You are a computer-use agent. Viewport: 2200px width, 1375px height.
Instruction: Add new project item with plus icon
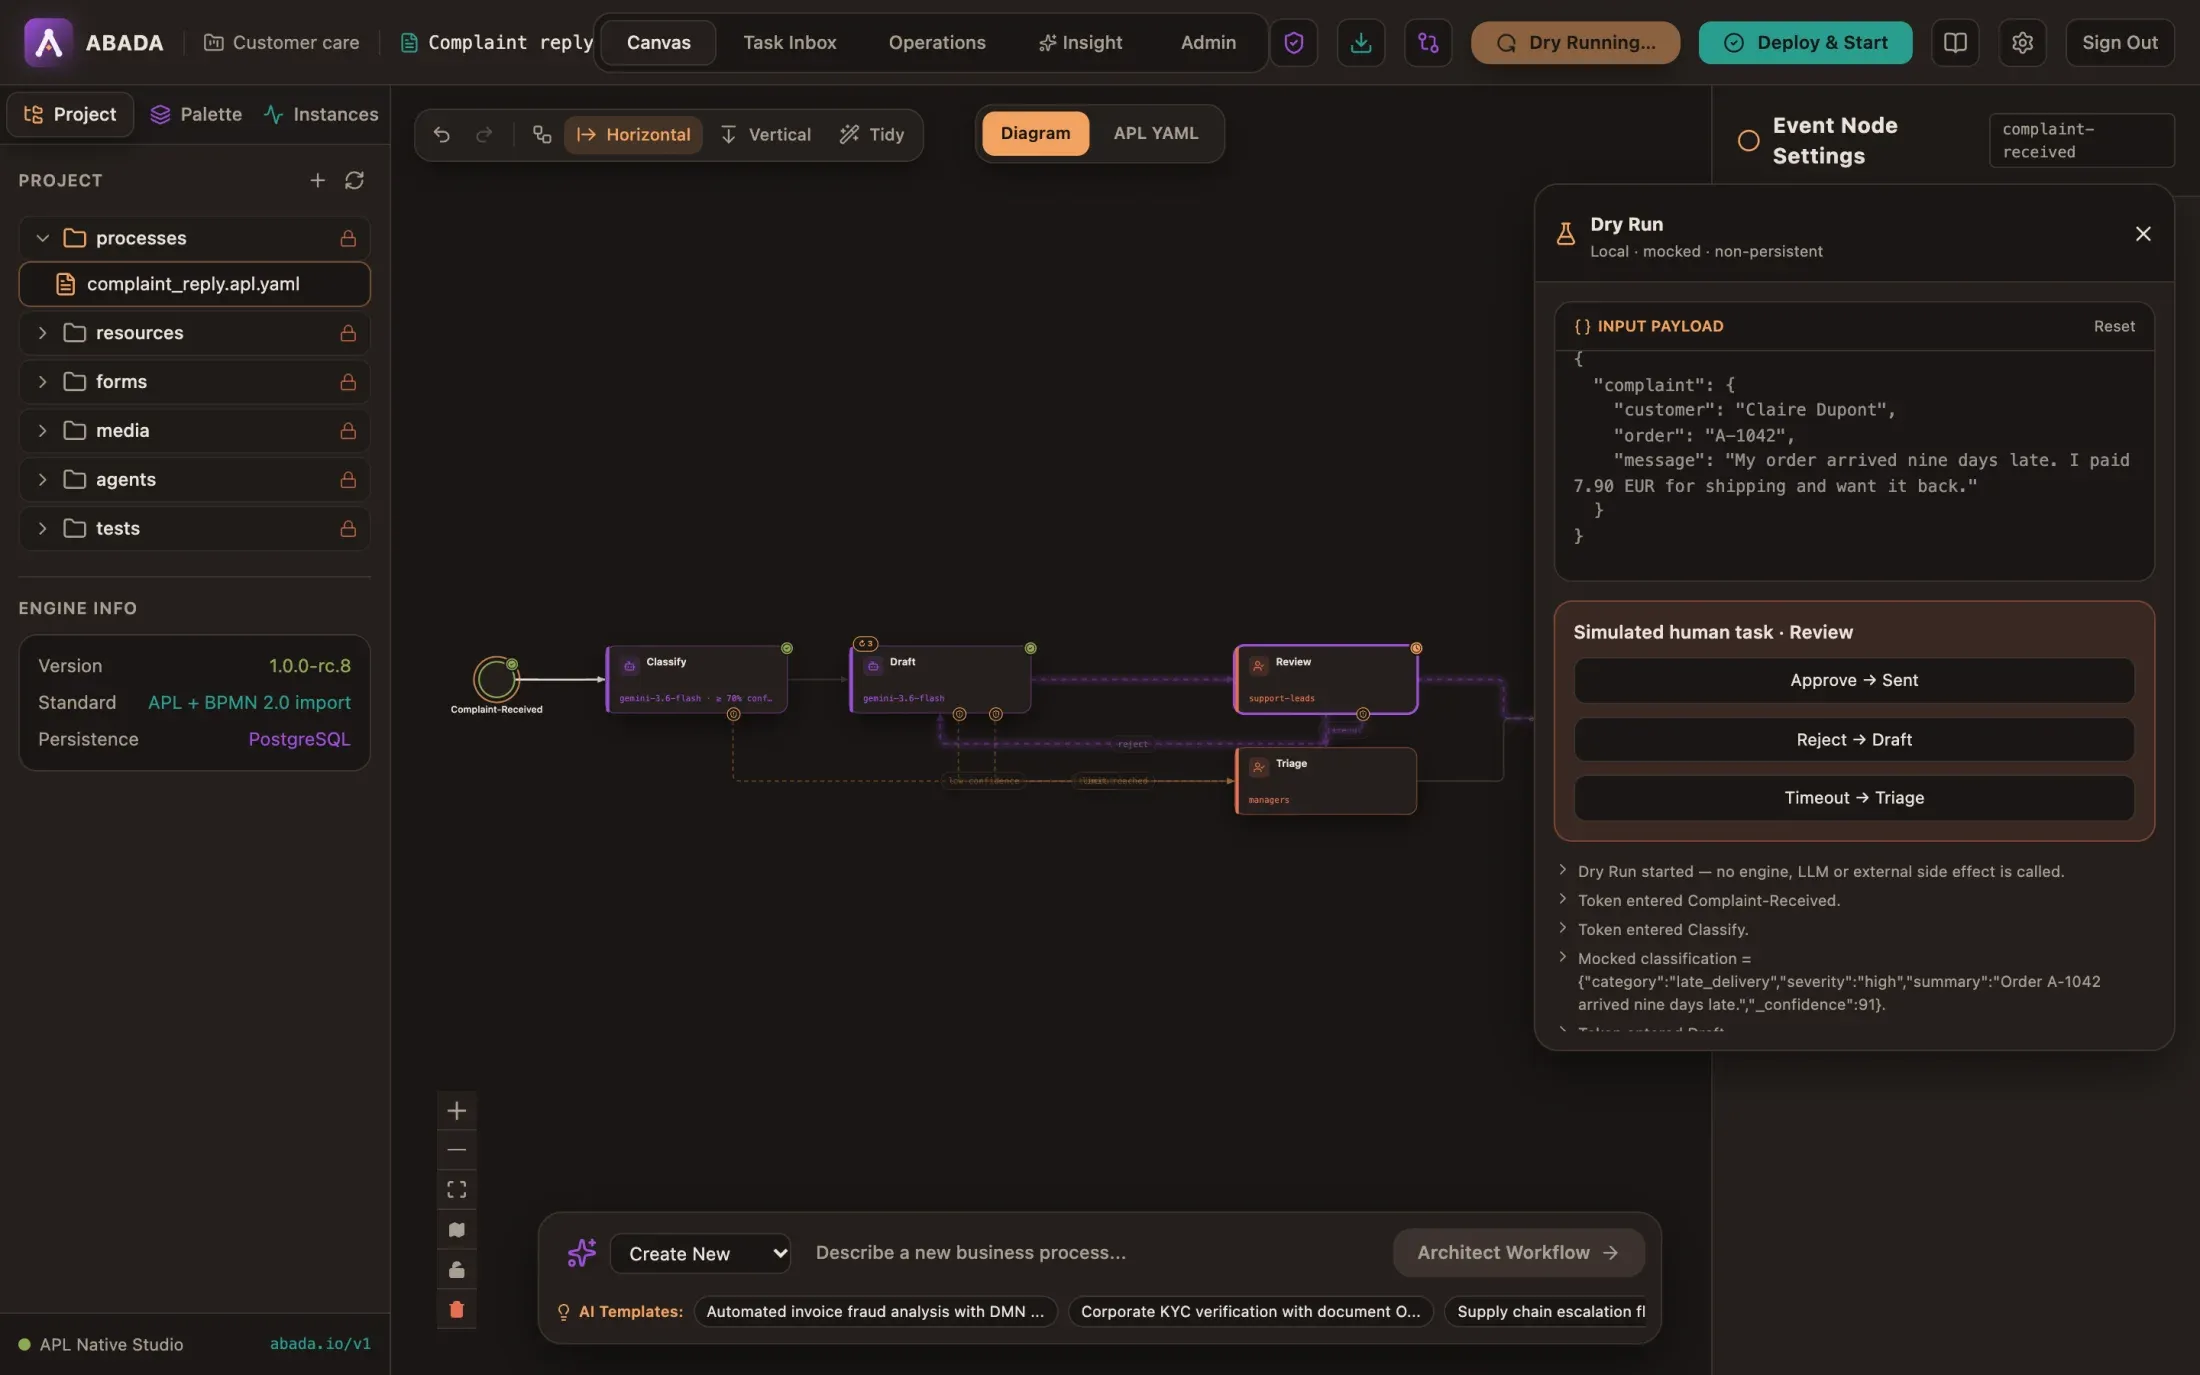point(317,180)
